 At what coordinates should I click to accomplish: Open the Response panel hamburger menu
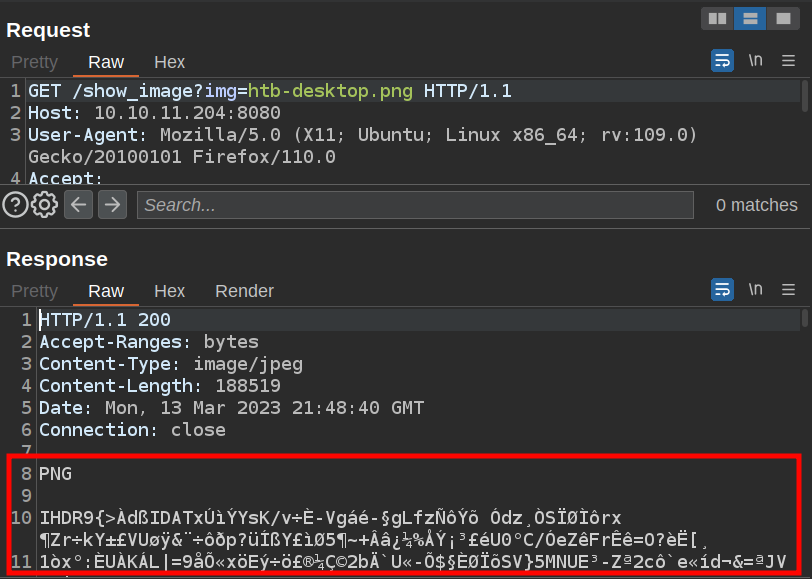pyautogui.click(x=789, y=290)
